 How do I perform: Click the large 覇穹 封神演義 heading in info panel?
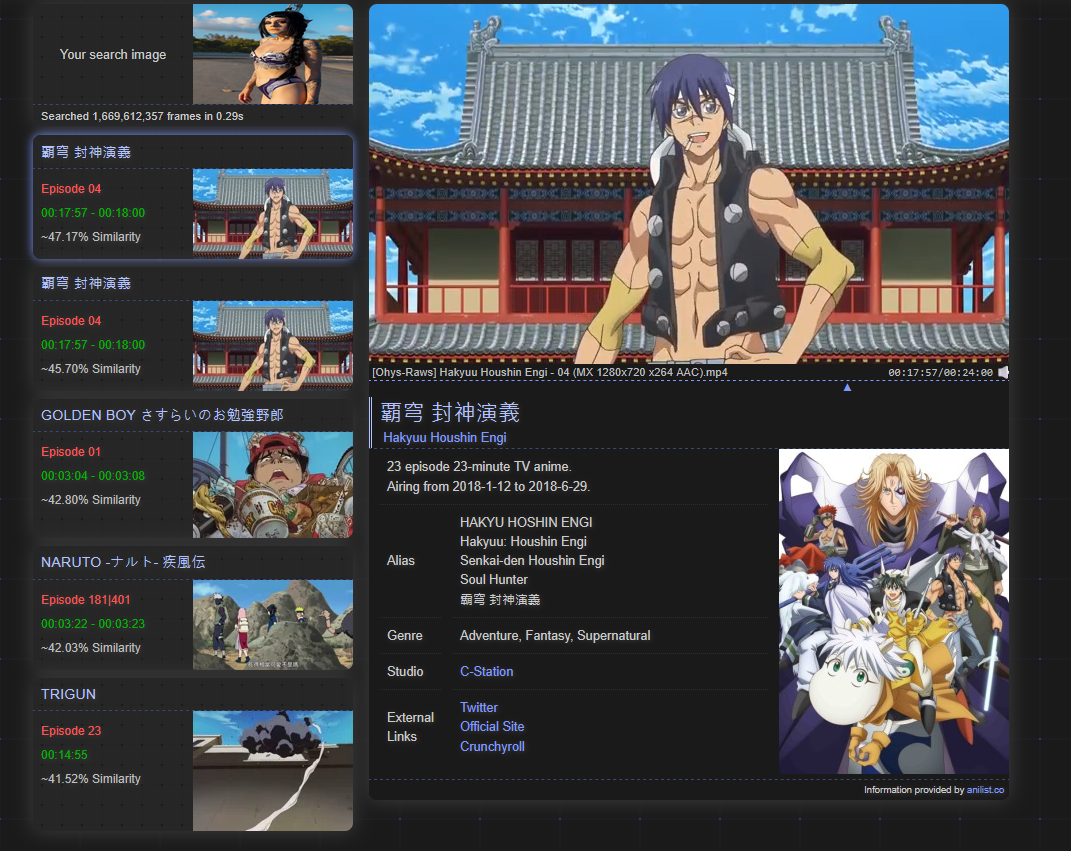450,413
